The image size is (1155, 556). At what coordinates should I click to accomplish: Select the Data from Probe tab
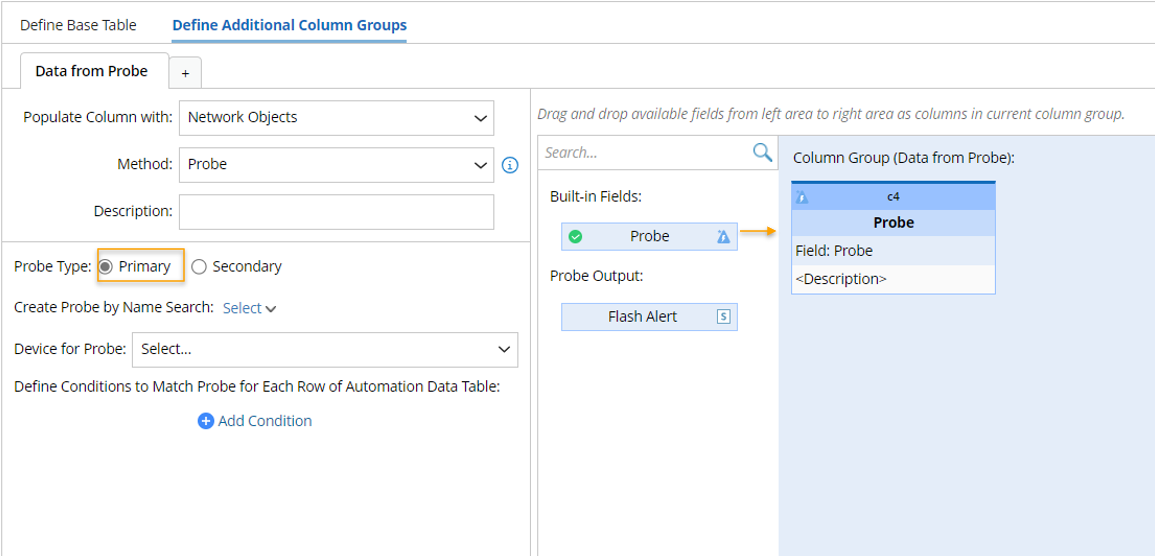click(x=91, y=71)
